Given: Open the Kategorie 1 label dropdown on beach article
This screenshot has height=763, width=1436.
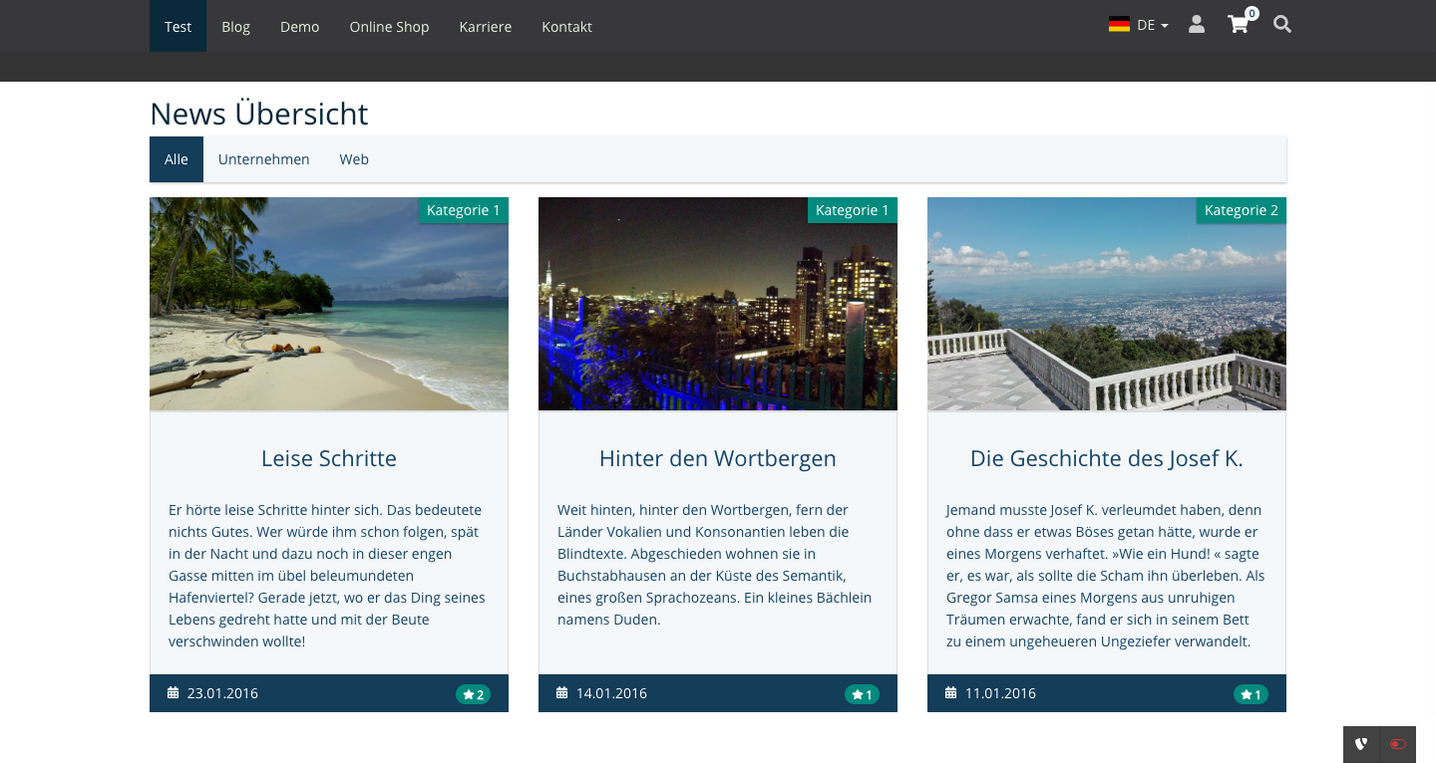Looking at the screenshot, I should point(463,210).
